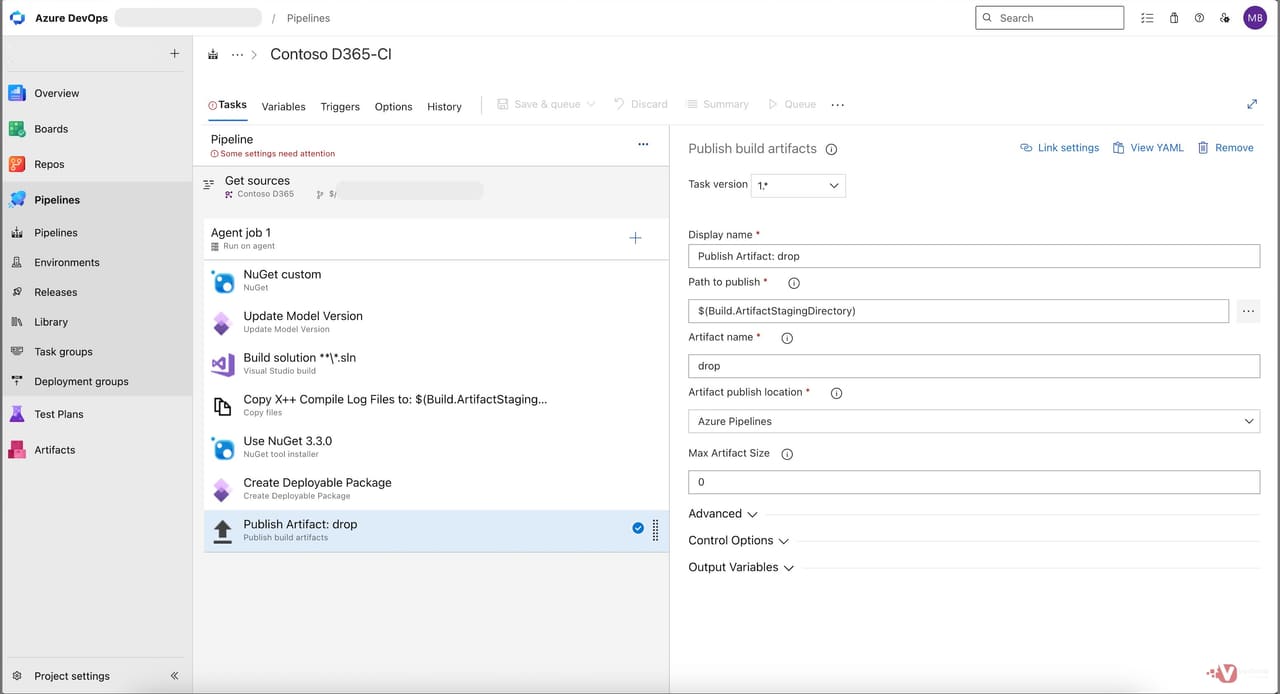Switch to the History tab
The image size is (1280, 694).
point(444,107)
